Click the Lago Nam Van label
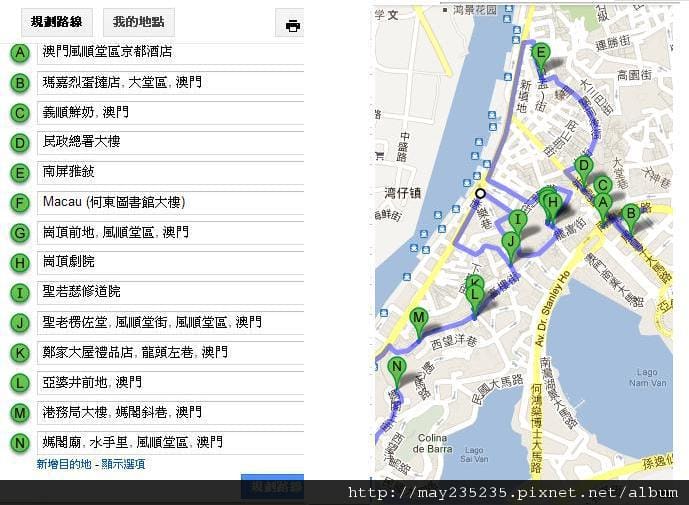 [648, 378]
